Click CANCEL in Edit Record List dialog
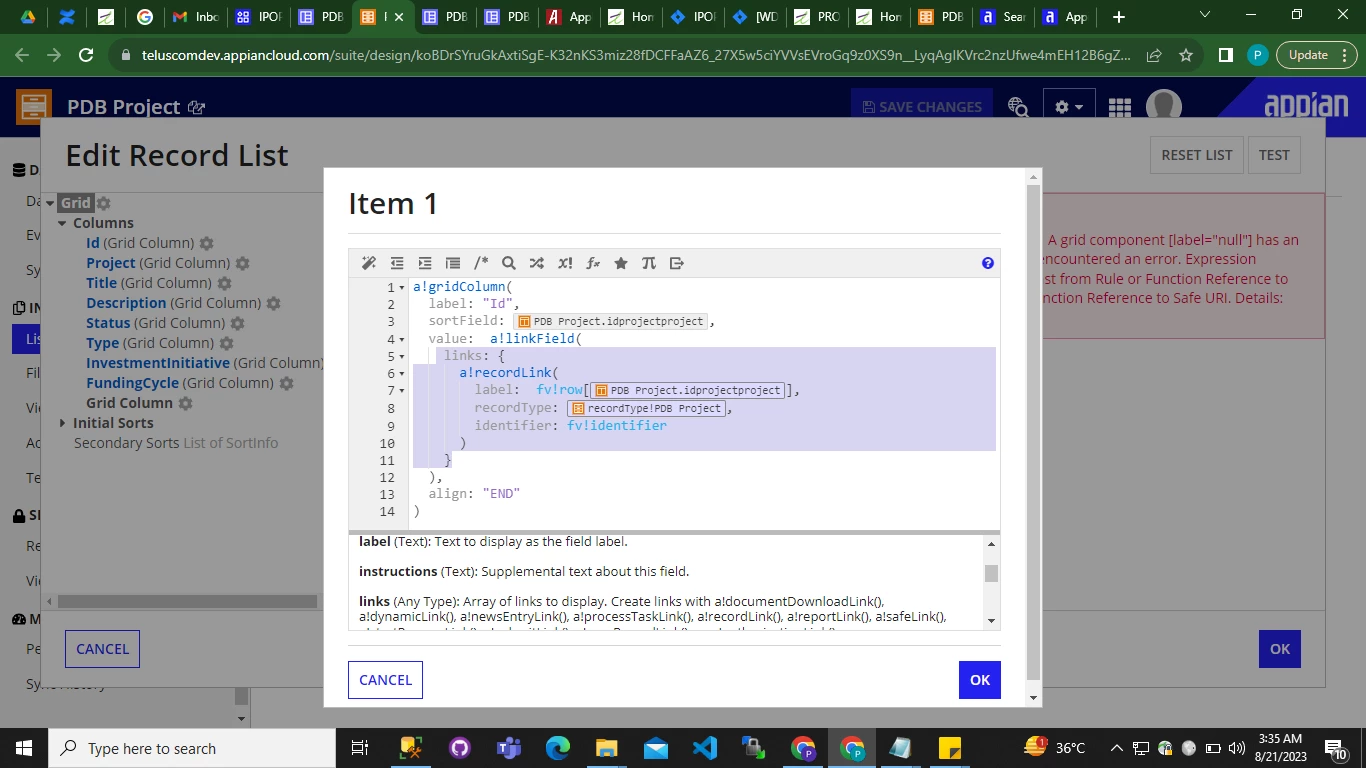This screenshot has height=768, width=1366. (102, 649)
